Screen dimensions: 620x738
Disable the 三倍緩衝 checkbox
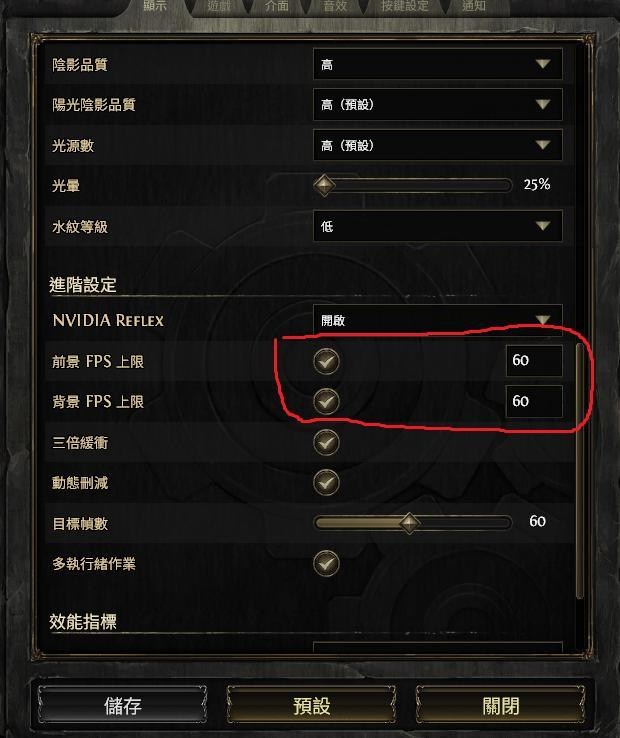326,442
